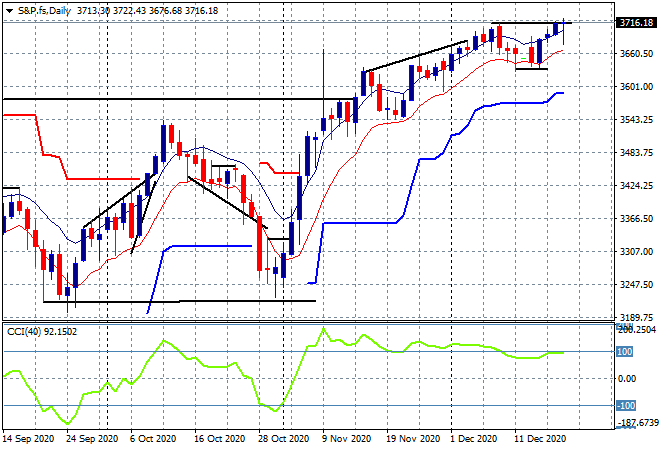
Task: Click the S&P.fs,Daily chart title text
Action: click(x=44, y=11)
